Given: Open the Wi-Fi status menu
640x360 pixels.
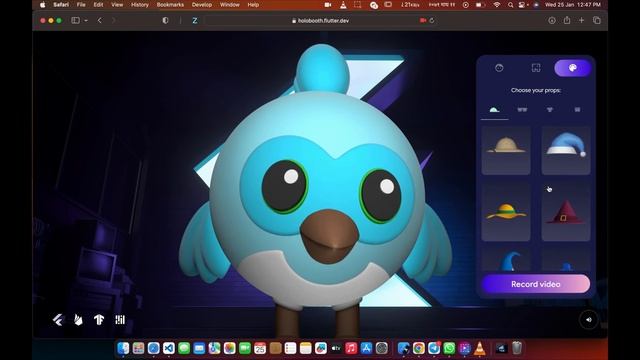Looking at the screenshot, I should click(497, 5).
